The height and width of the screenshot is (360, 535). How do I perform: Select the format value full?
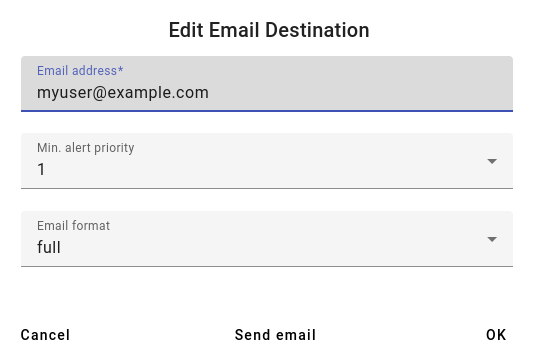click(x=49, y=247)
